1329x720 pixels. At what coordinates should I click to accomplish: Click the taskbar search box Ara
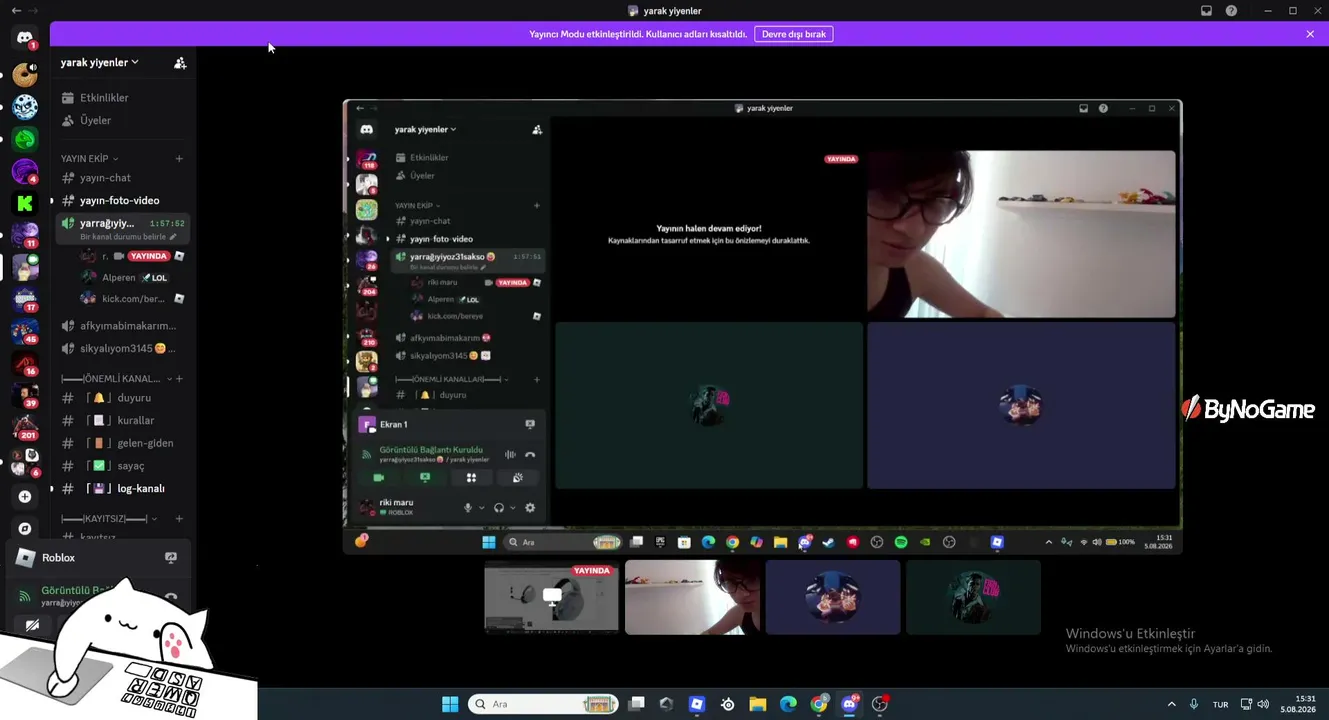coord(543,704)
